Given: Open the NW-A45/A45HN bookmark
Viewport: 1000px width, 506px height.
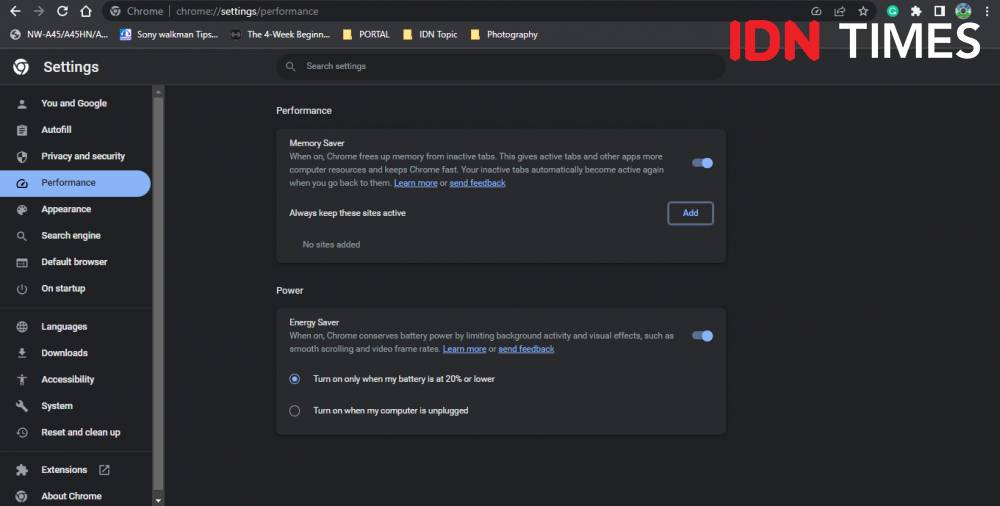Looking at the screenshot, I should coord(59,34).
